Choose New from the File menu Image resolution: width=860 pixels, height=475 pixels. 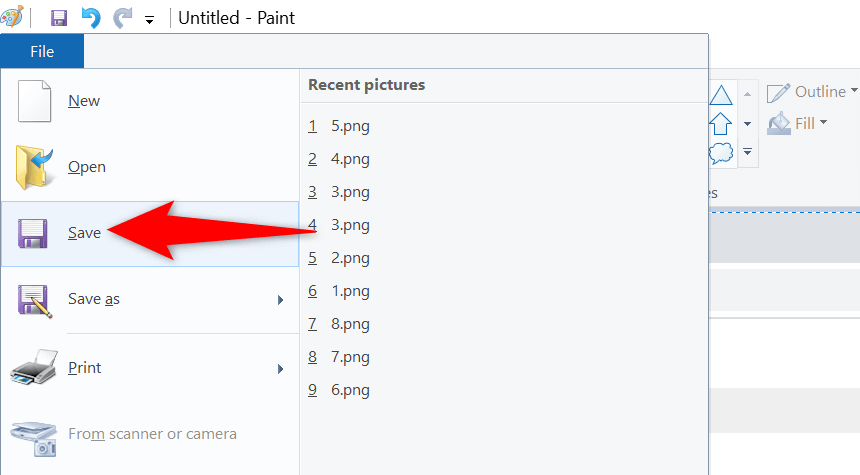[84, 101]
